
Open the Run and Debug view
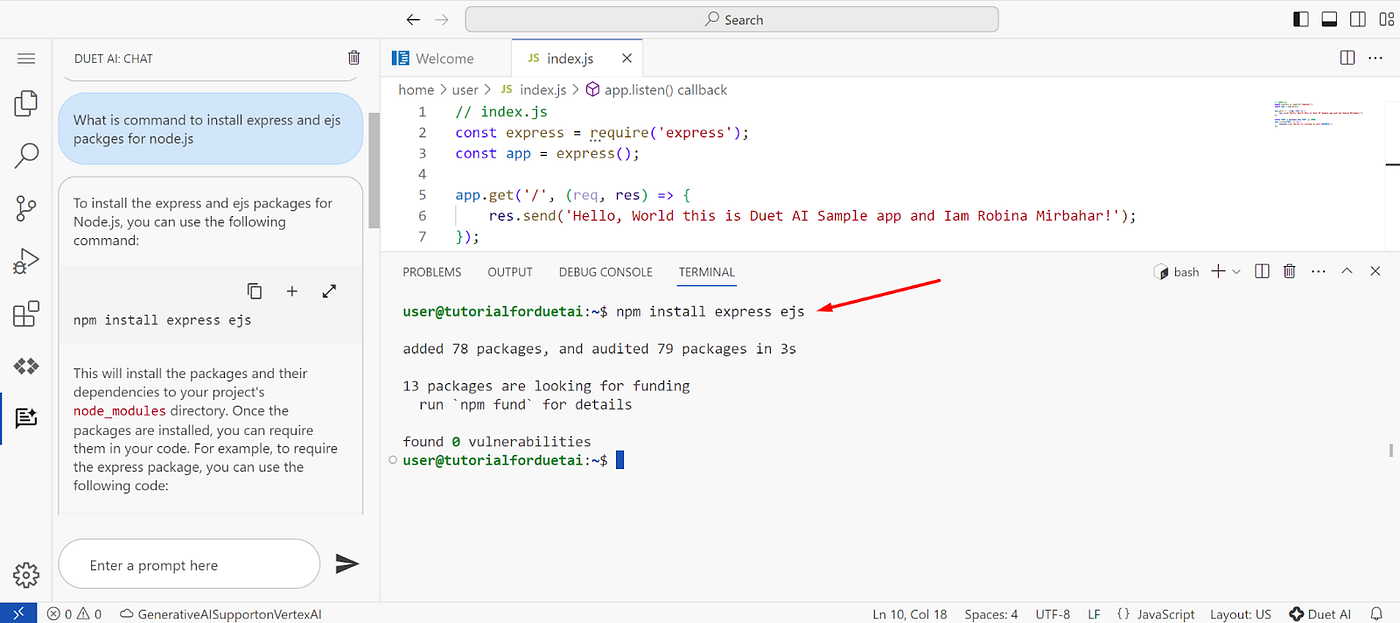pyautogui.click(x=26, y=261)
